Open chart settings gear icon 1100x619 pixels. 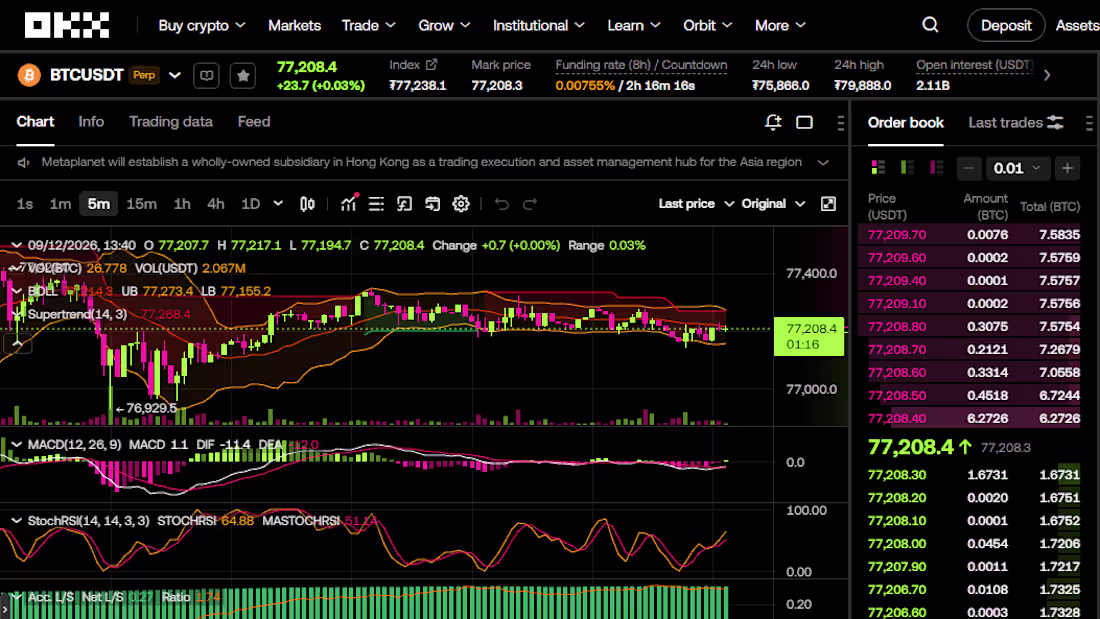pyautogui.click(x=461, y=204)
